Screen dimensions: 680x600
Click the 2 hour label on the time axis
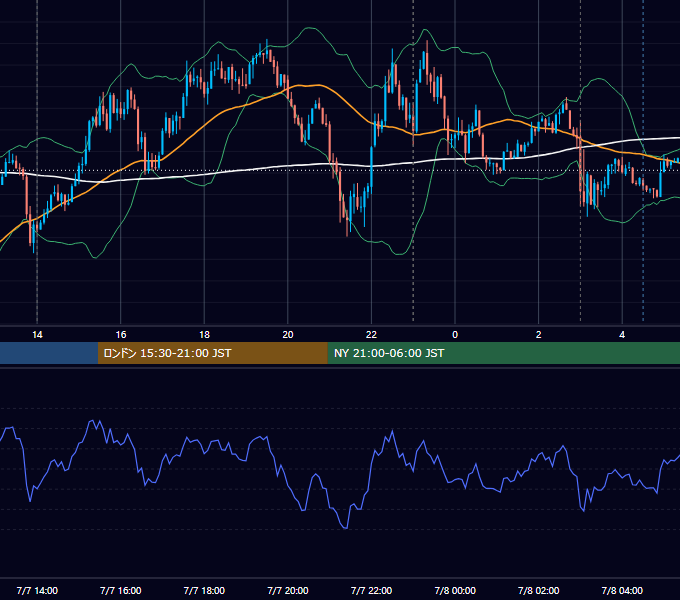click(x=539, y=335)
